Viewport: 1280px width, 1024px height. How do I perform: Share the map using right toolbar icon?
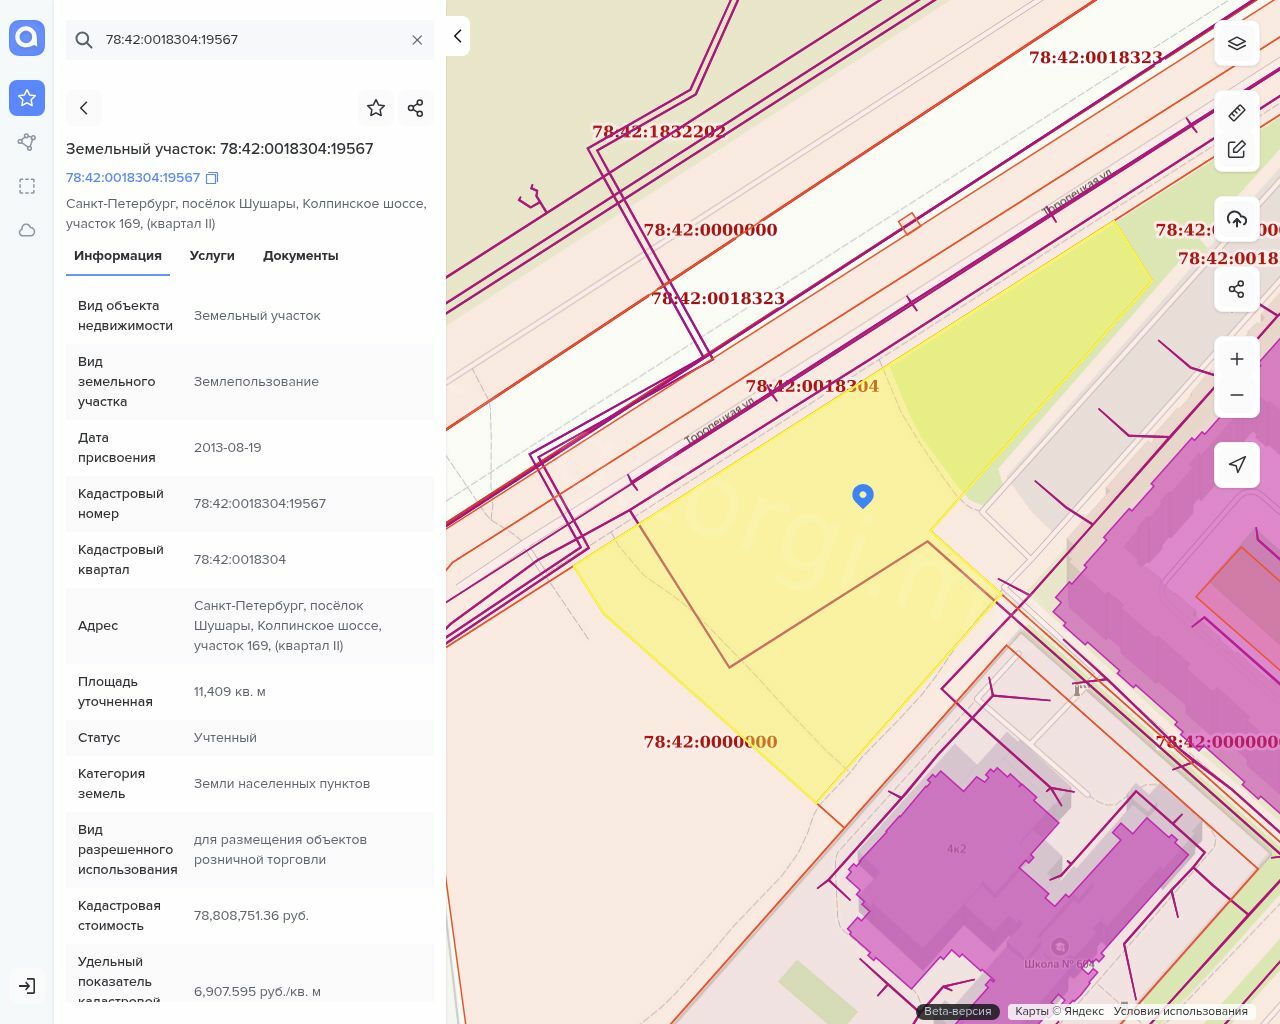pos(1237,289)
